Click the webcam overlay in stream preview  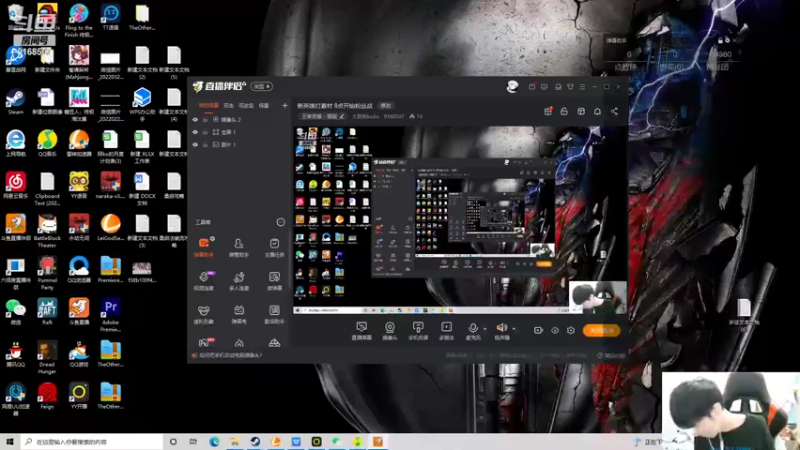(x=597, y=297)
